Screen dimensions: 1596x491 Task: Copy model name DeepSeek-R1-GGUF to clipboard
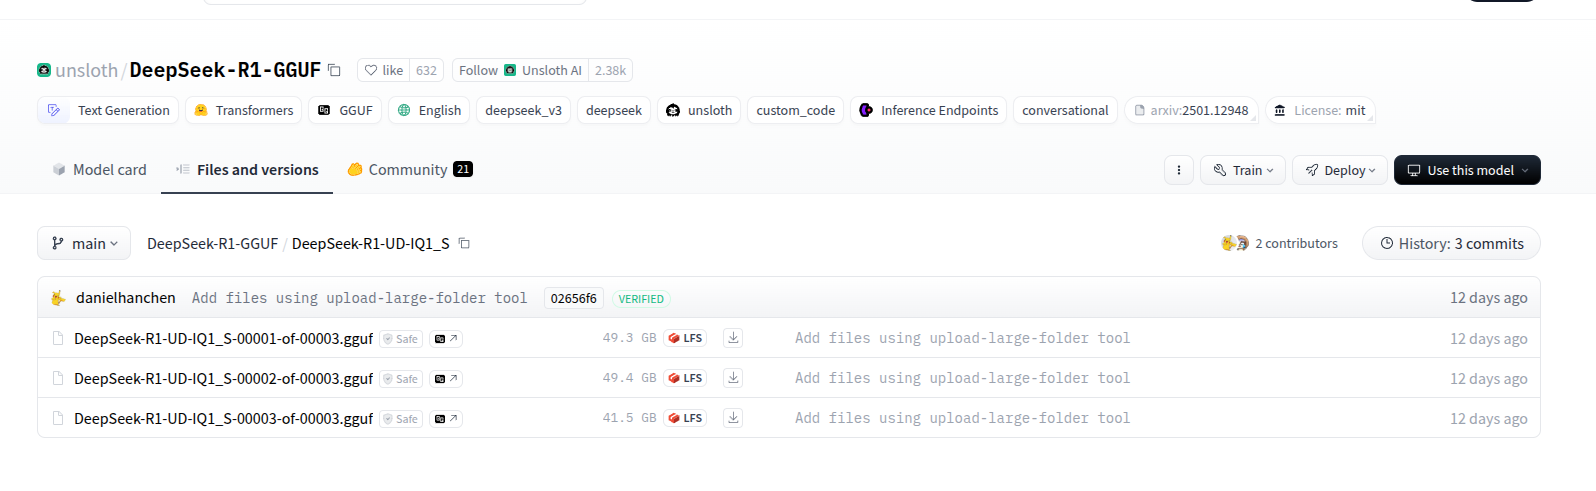pos(334,70)
